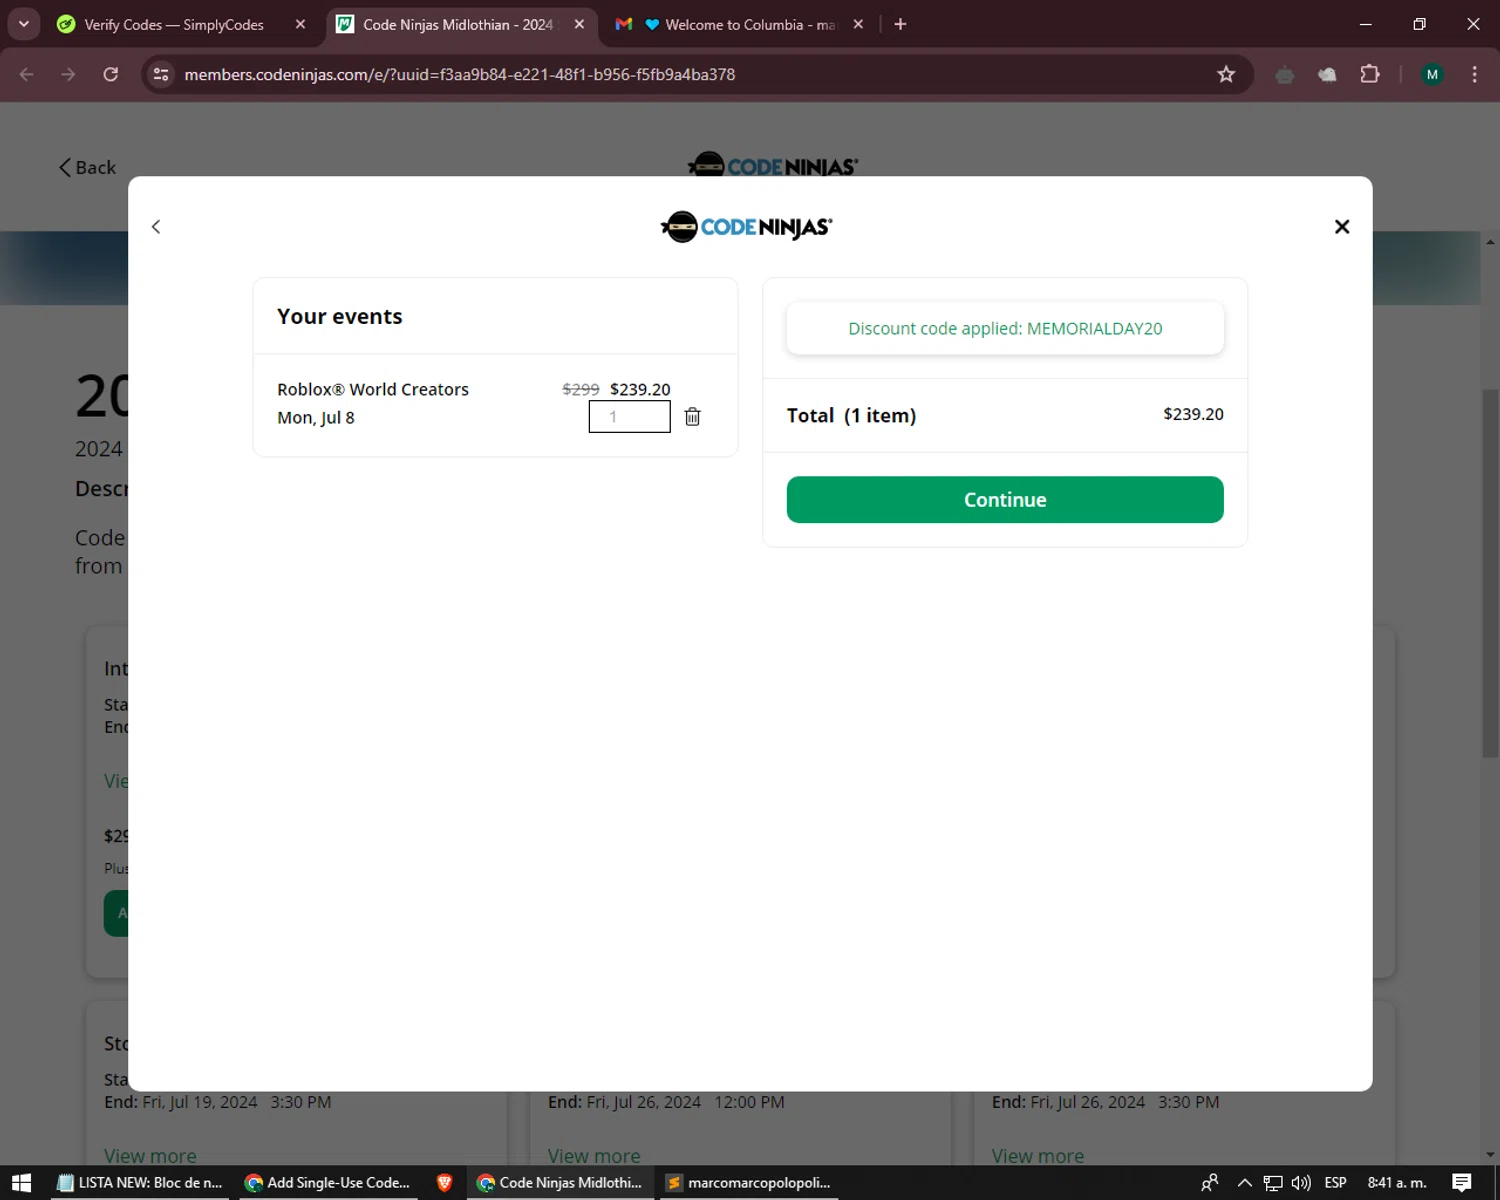This screenshot has width=1500, height=1200.
Task: Edit the quantity input field
Action: (x=629, y=417)
